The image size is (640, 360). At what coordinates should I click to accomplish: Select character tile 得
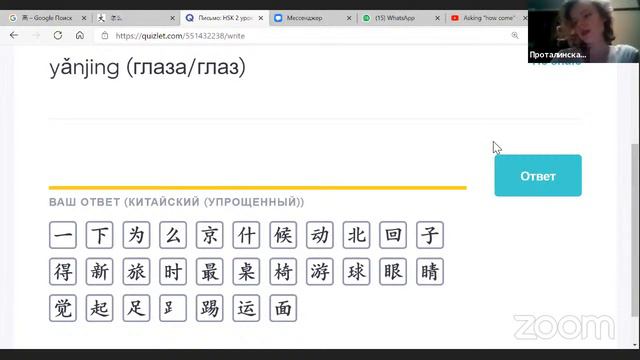click(63, 271)
